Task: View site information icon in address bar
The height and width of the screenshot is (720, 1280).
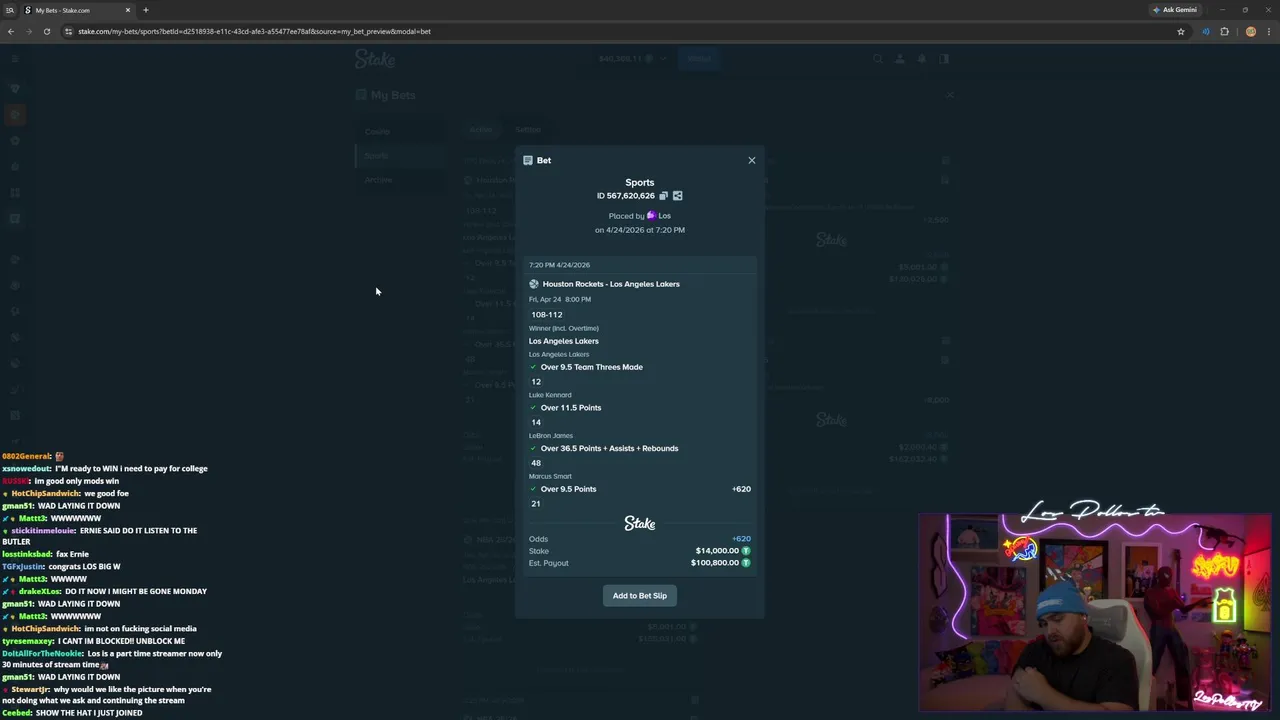Action: tap(68, 31)
